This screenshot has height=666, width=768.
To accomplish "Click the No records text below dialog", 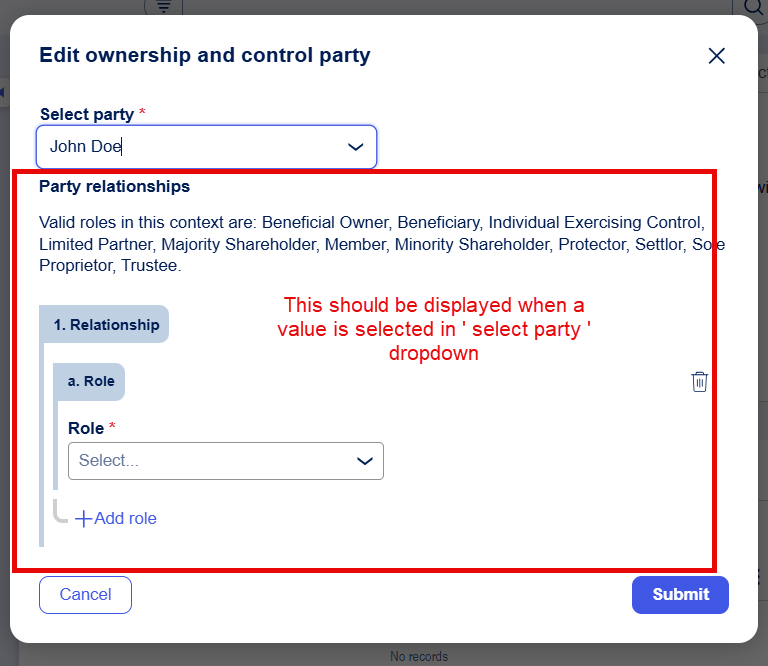I will pos(419,657).
